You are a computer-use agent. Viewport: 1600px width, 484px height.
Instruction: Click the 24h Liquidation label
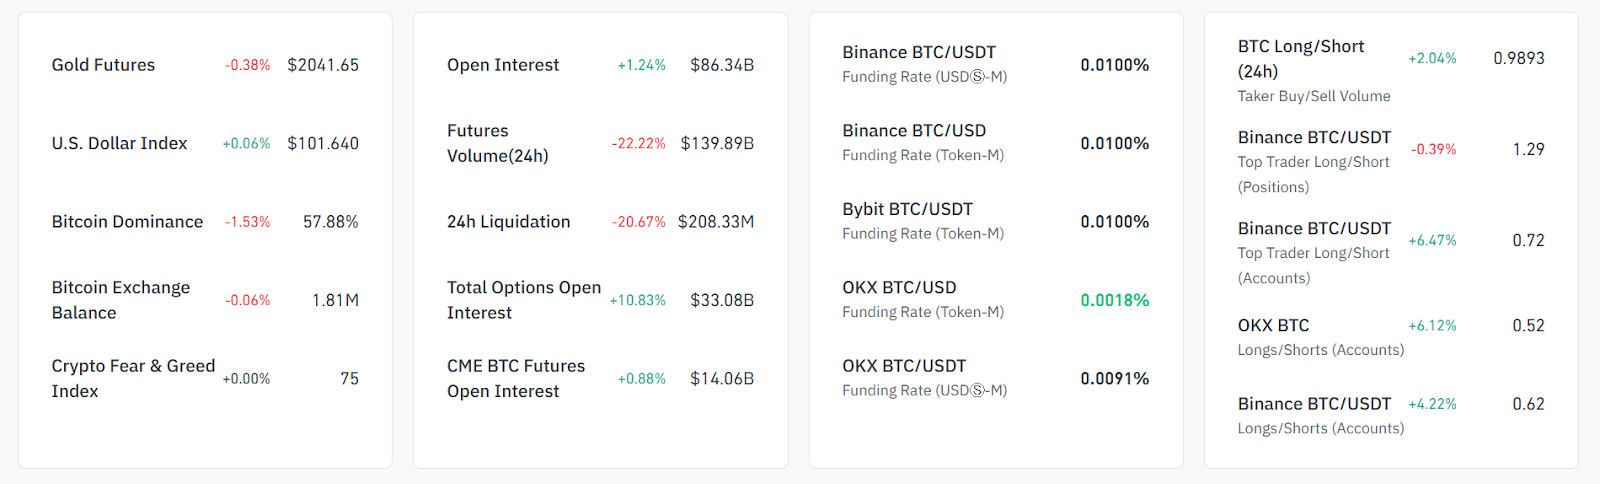point(508,222)
